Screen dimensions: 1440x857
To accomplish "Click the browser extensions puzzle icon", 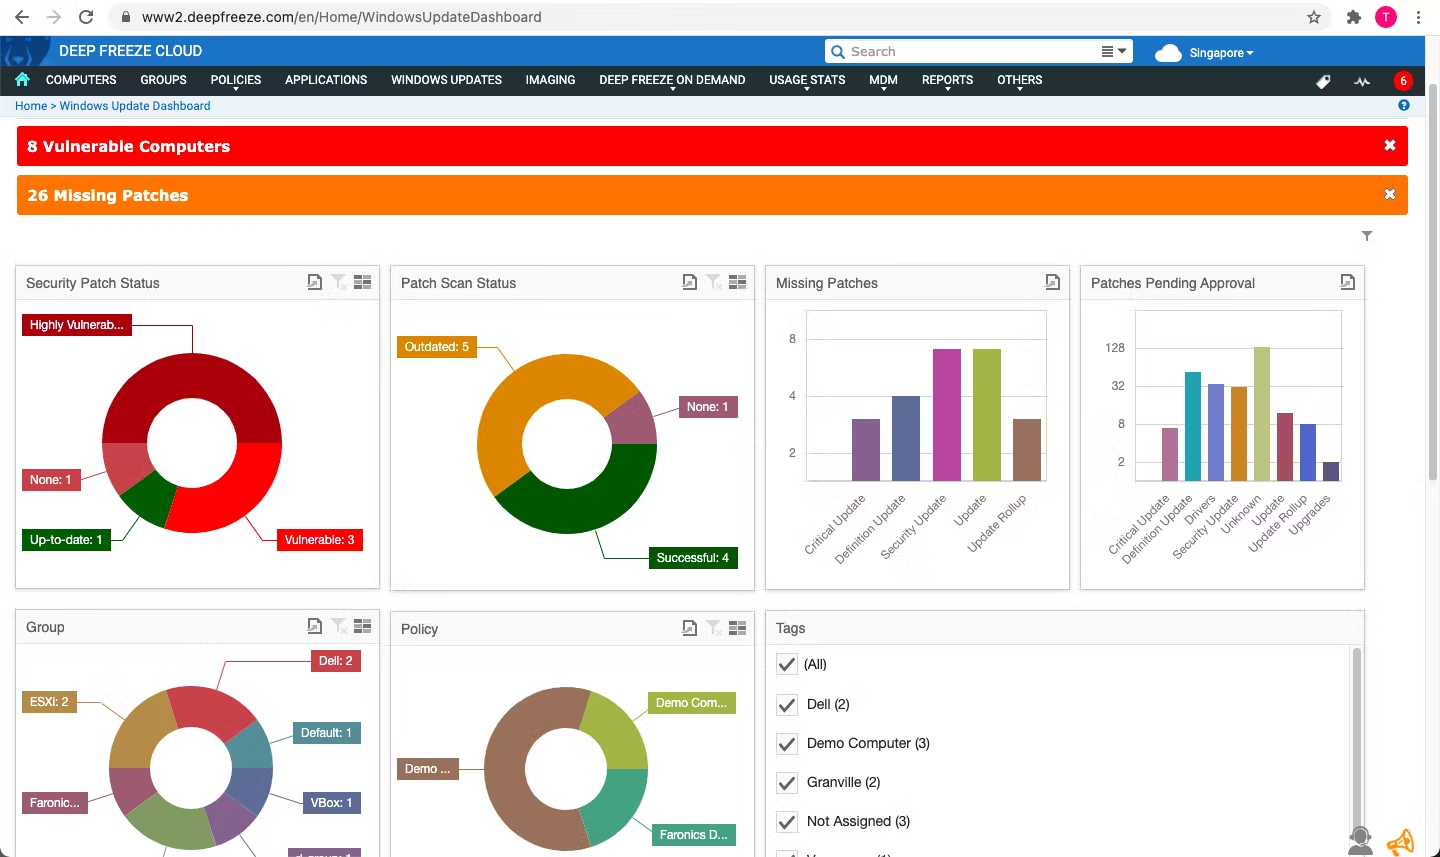I will pyautogui.click(x=1354, y=17).
